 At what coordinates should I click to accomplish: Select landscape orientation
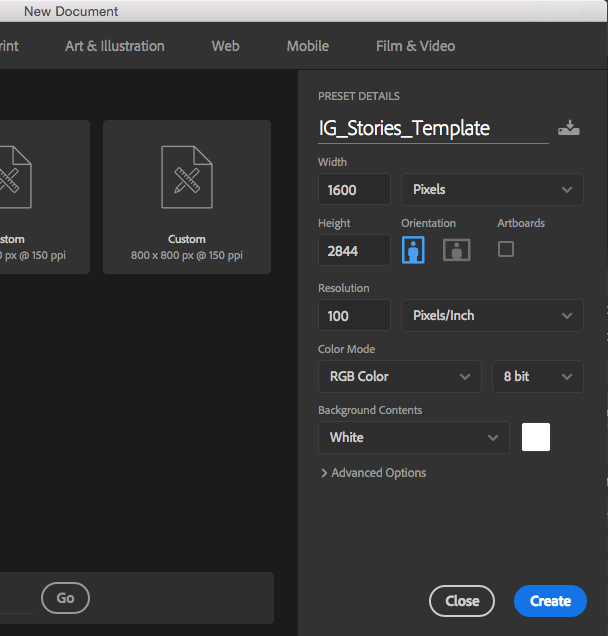[456, 249]
